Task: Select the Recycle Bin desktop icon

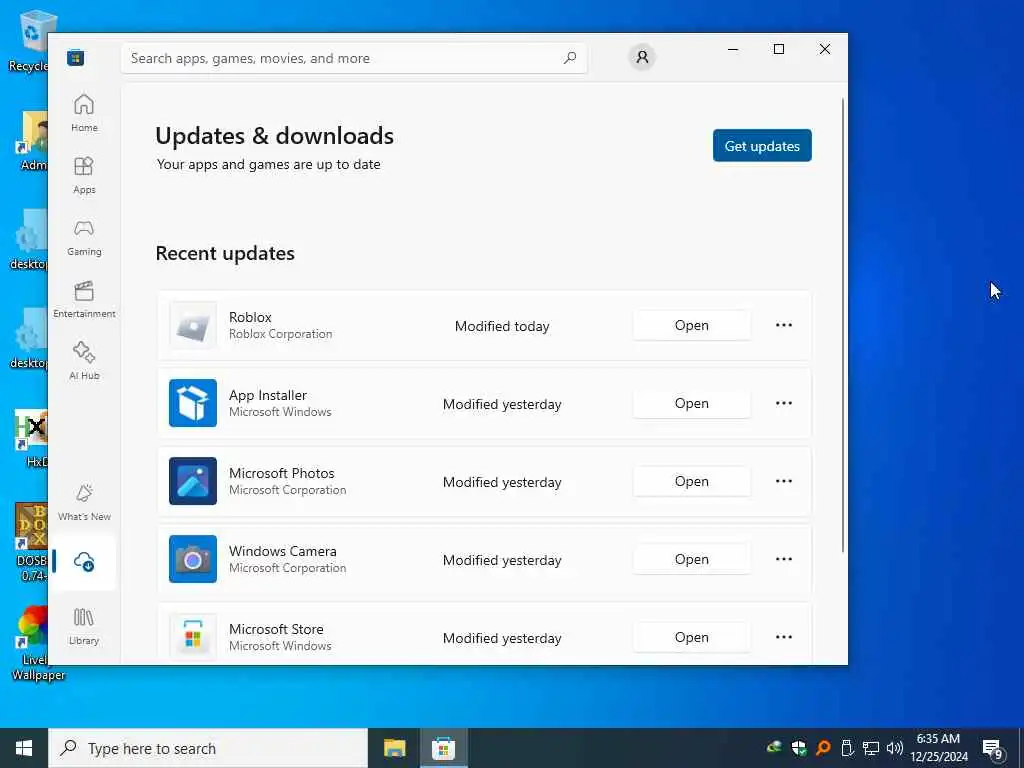Action: coord(29,42)
